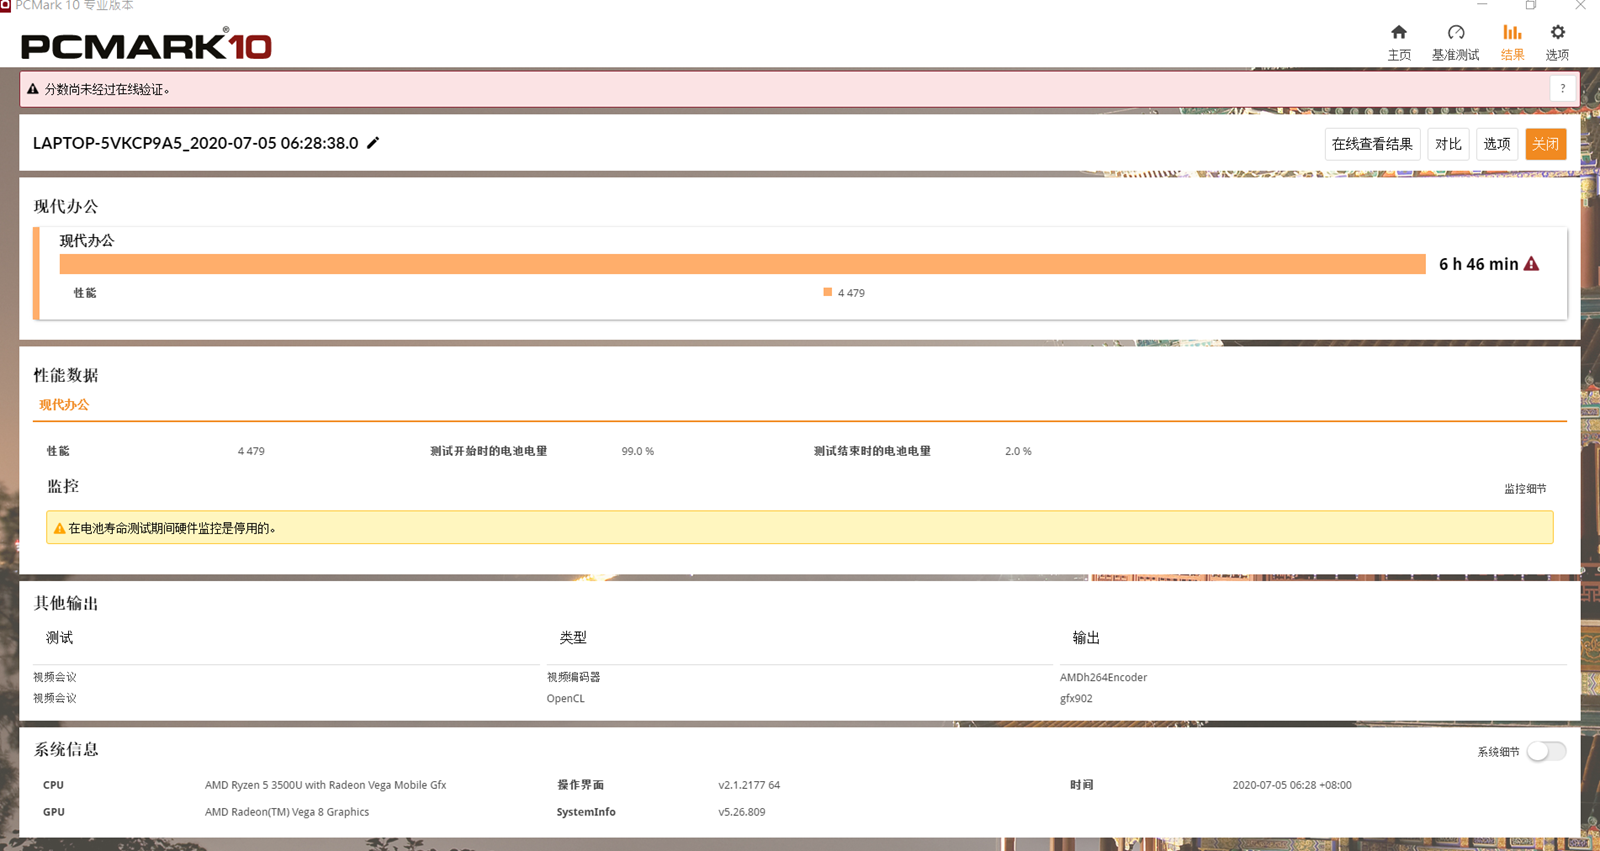This screenshot has width=1600, height=851.
Task: Click the orange 4 479 legend square
Action: 827,293
